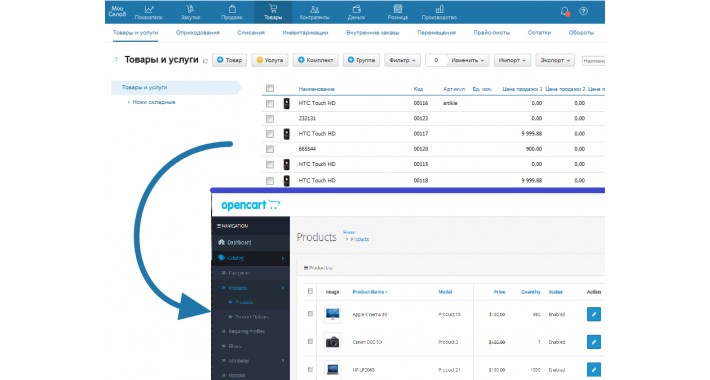Click the phone thumbnail for code 00115
Image resolution: width=710 pixels, height=380 pixels.
coord(286,164)
